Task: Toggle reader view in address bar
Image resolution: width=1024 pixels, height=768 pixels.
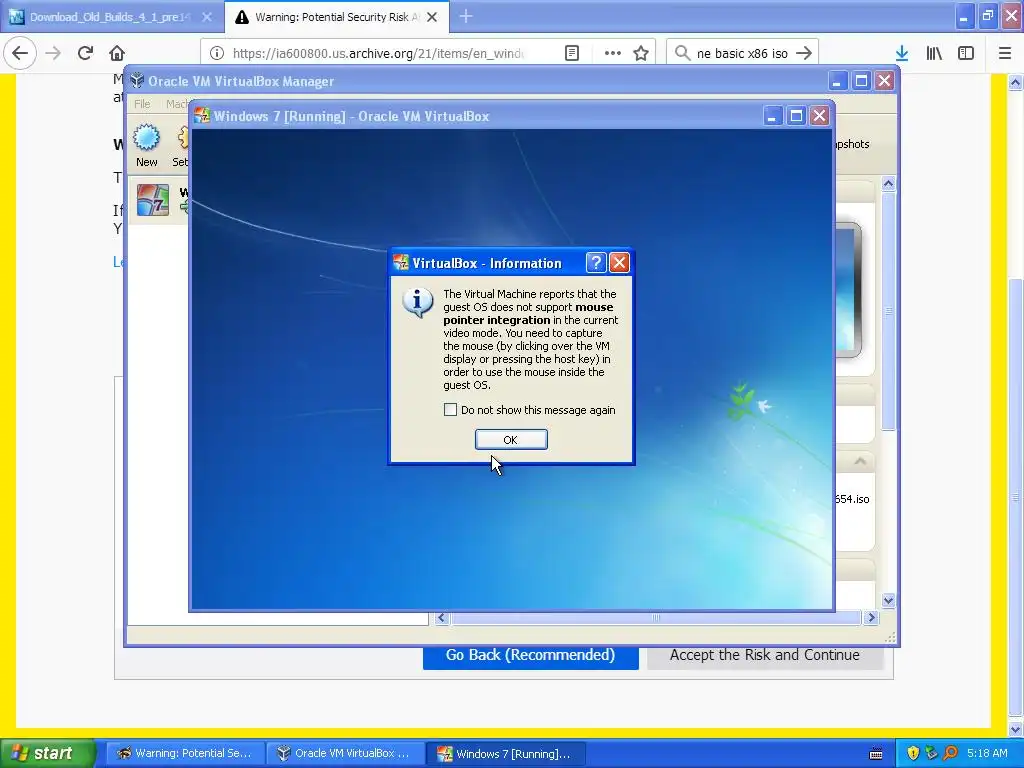Action: tap(571, 53)
